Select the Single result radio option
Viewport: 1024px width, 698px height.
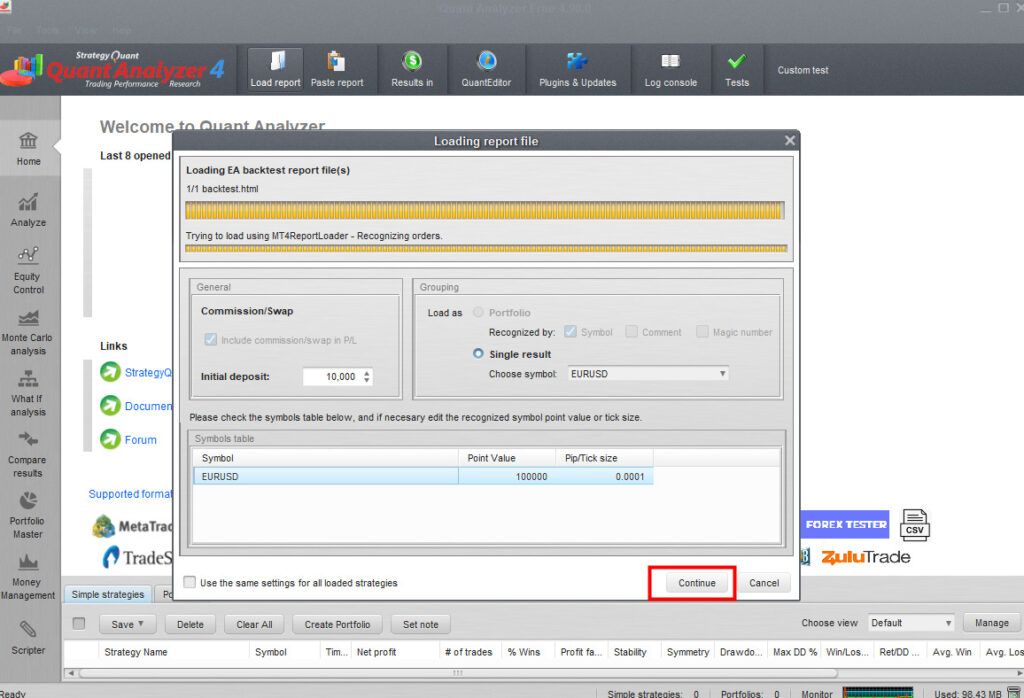click(478, 353)
